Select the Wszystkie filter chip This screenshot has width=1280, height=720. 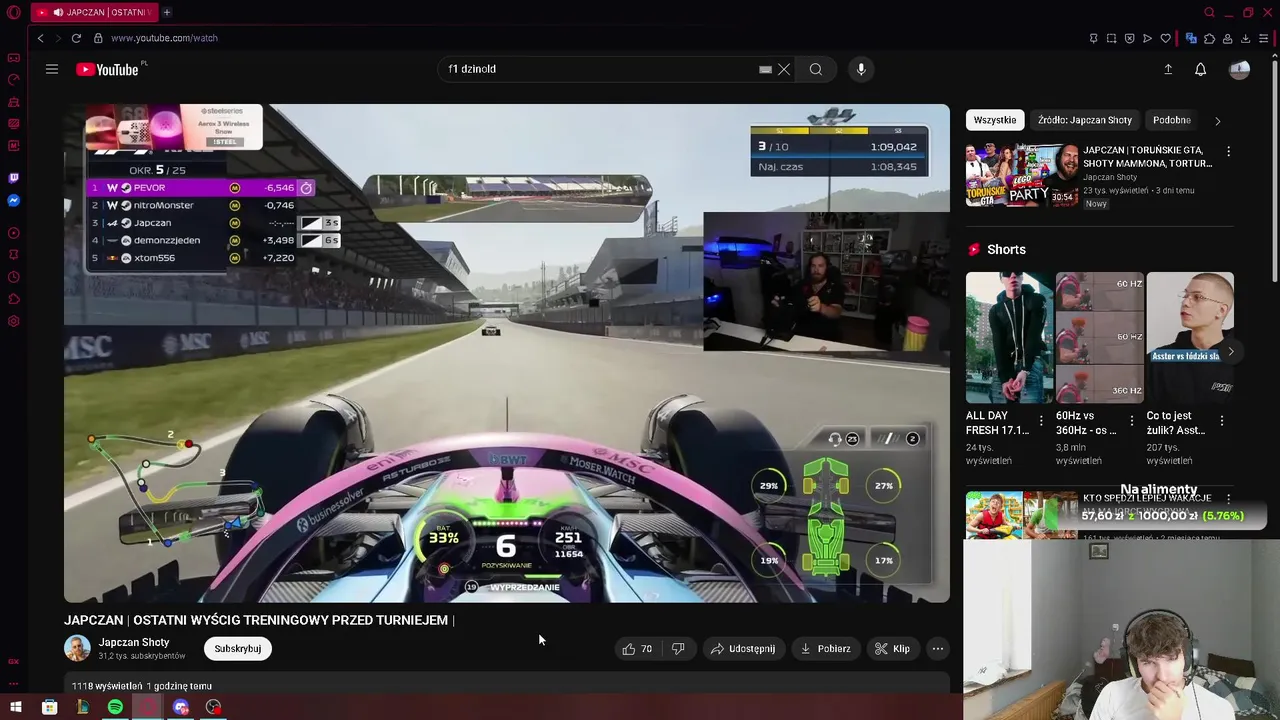995,120
